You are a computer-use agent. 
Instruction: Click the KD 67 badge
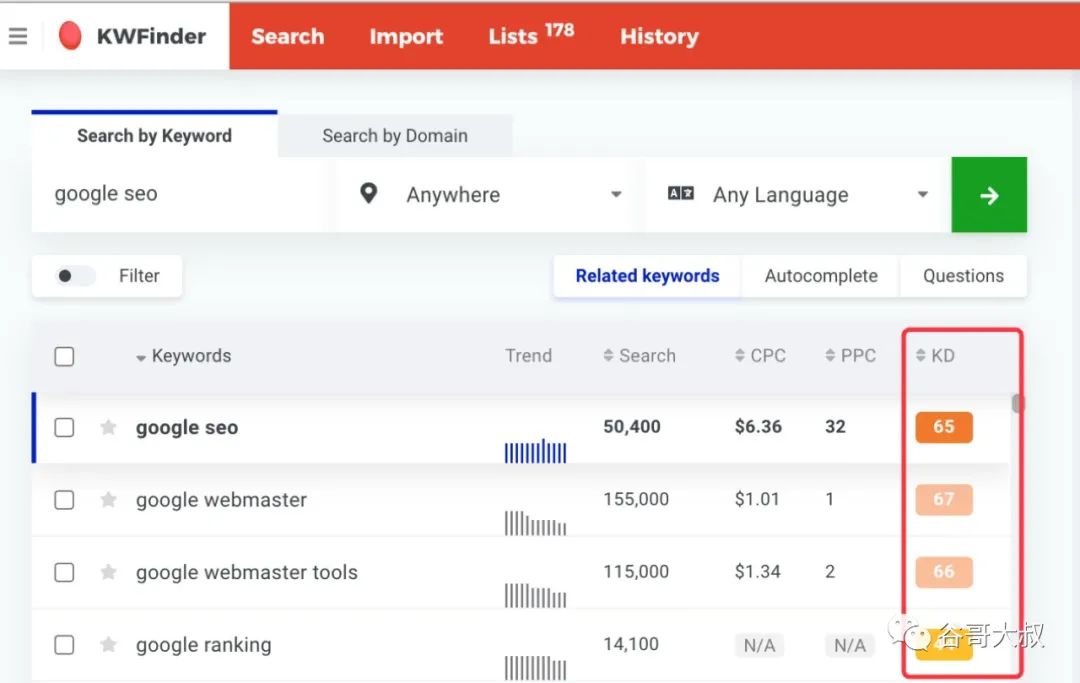944,499
